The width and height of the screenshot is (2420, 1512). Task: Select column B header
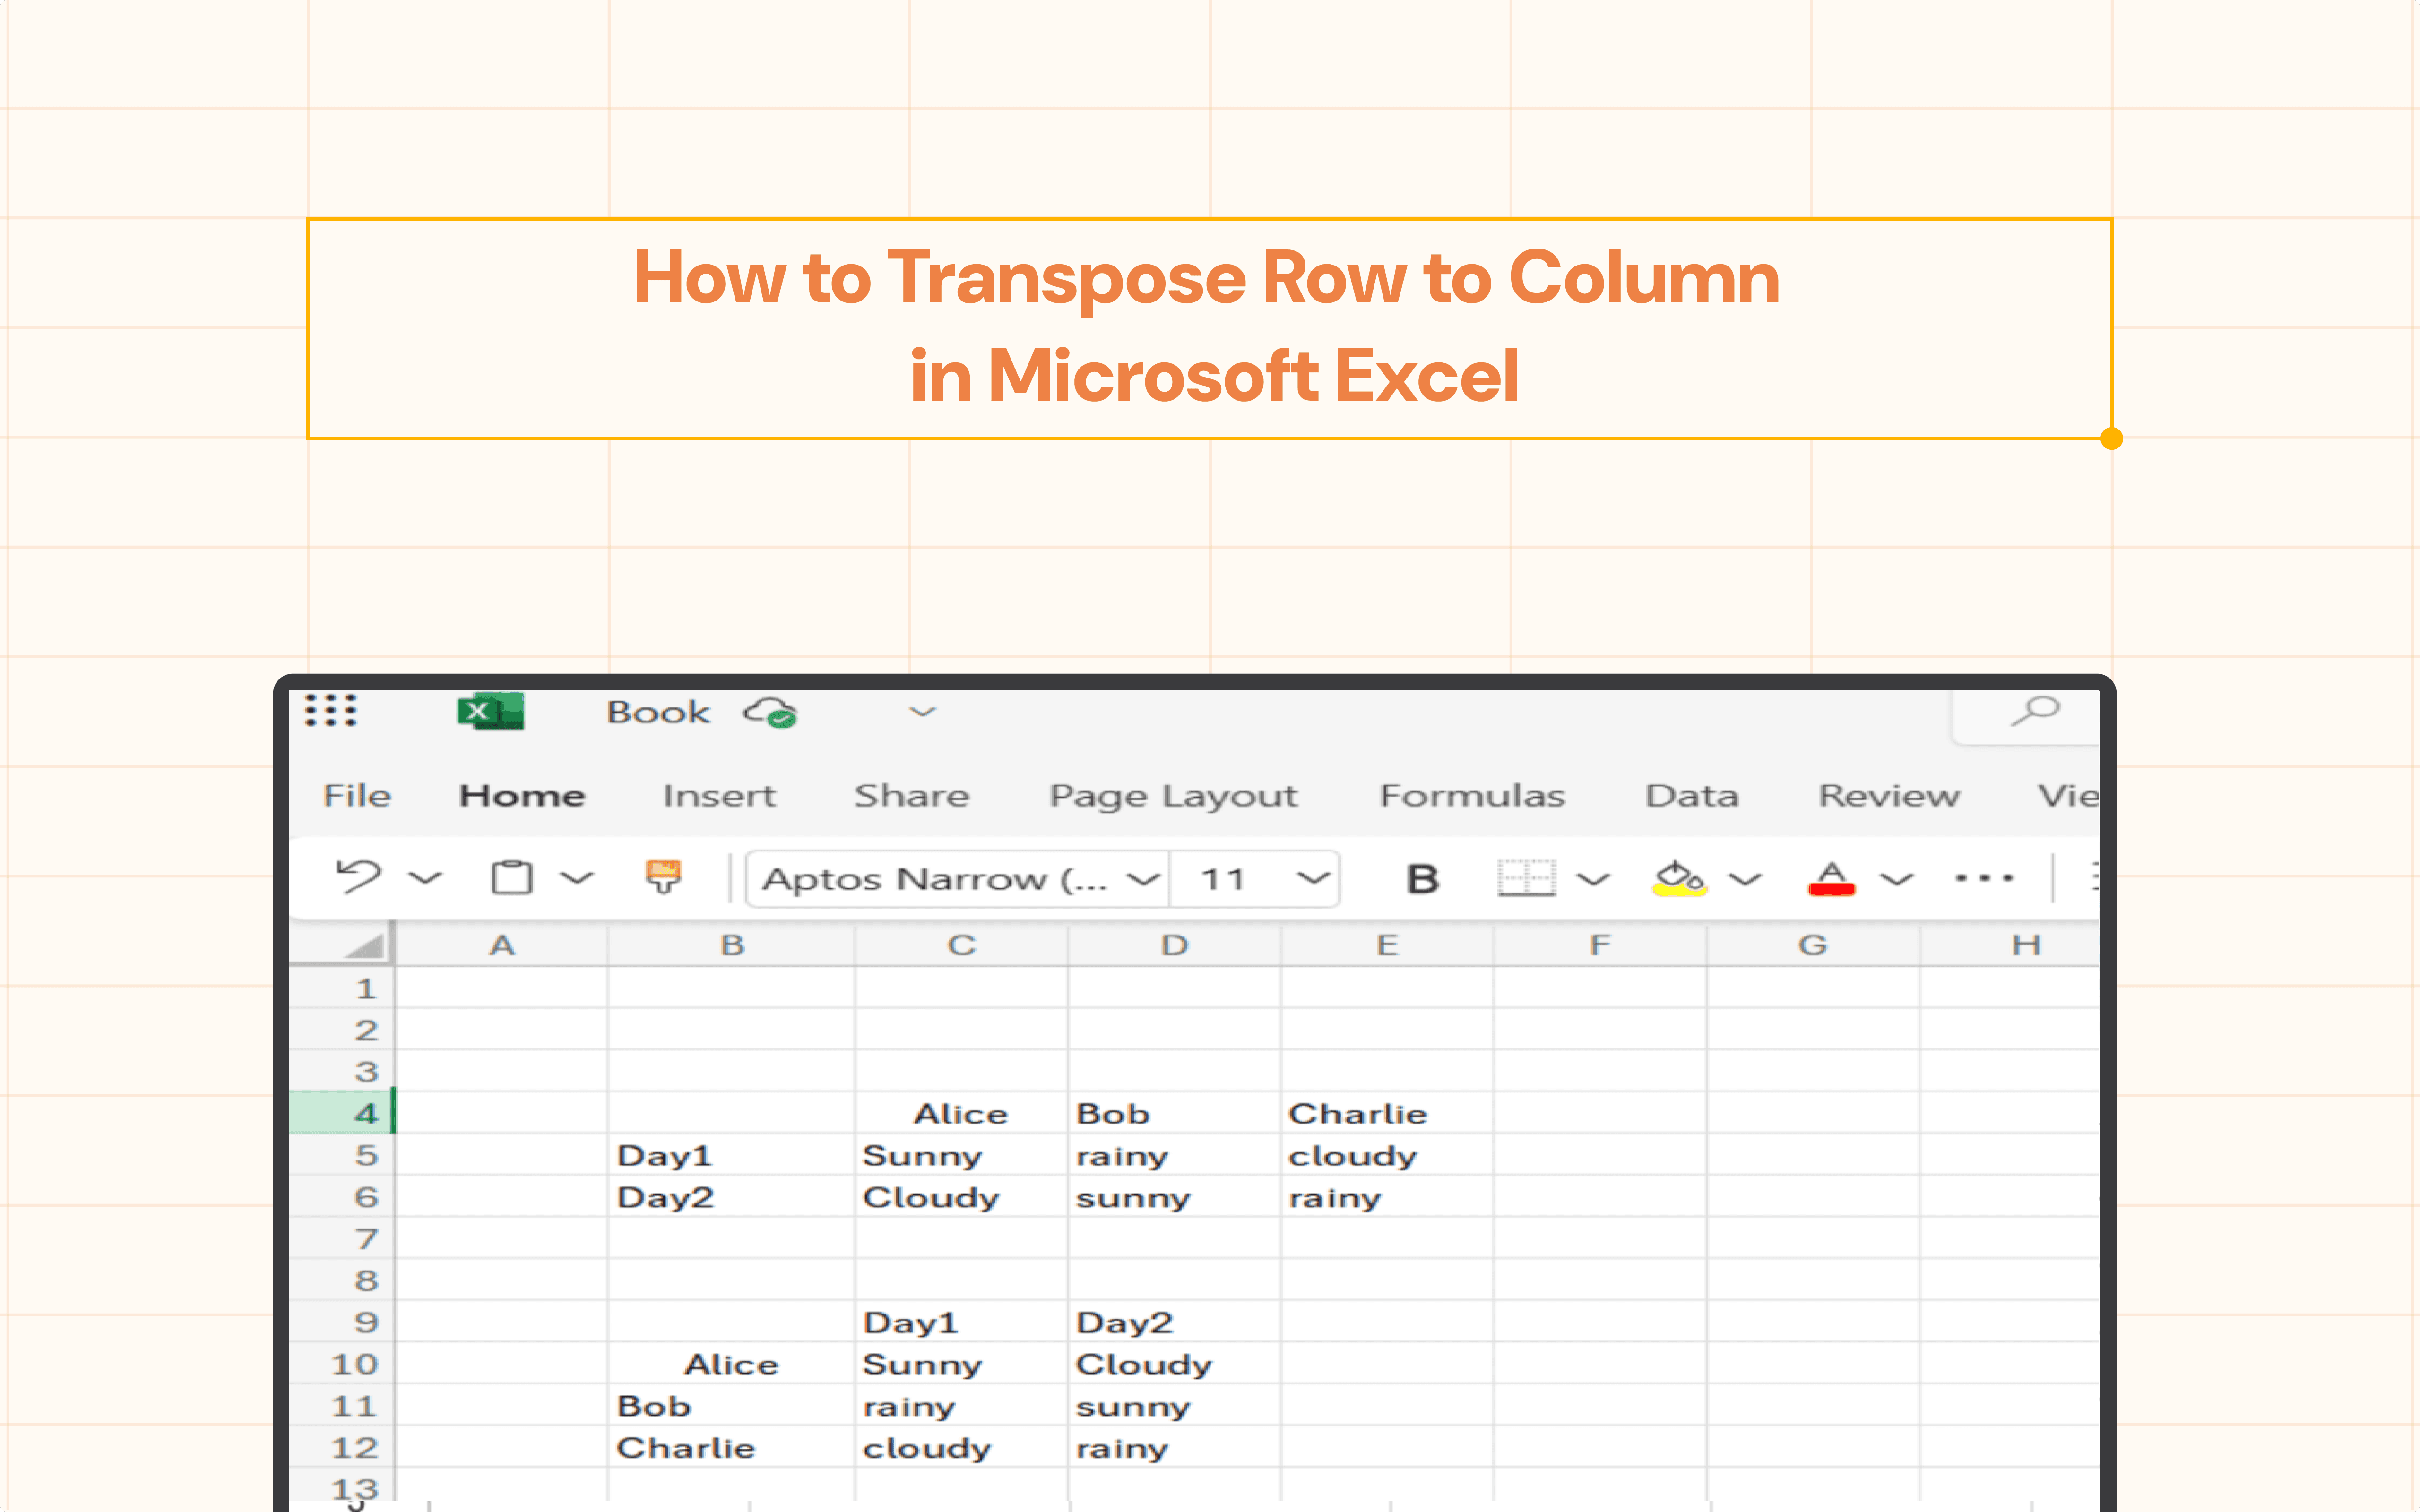732,945
